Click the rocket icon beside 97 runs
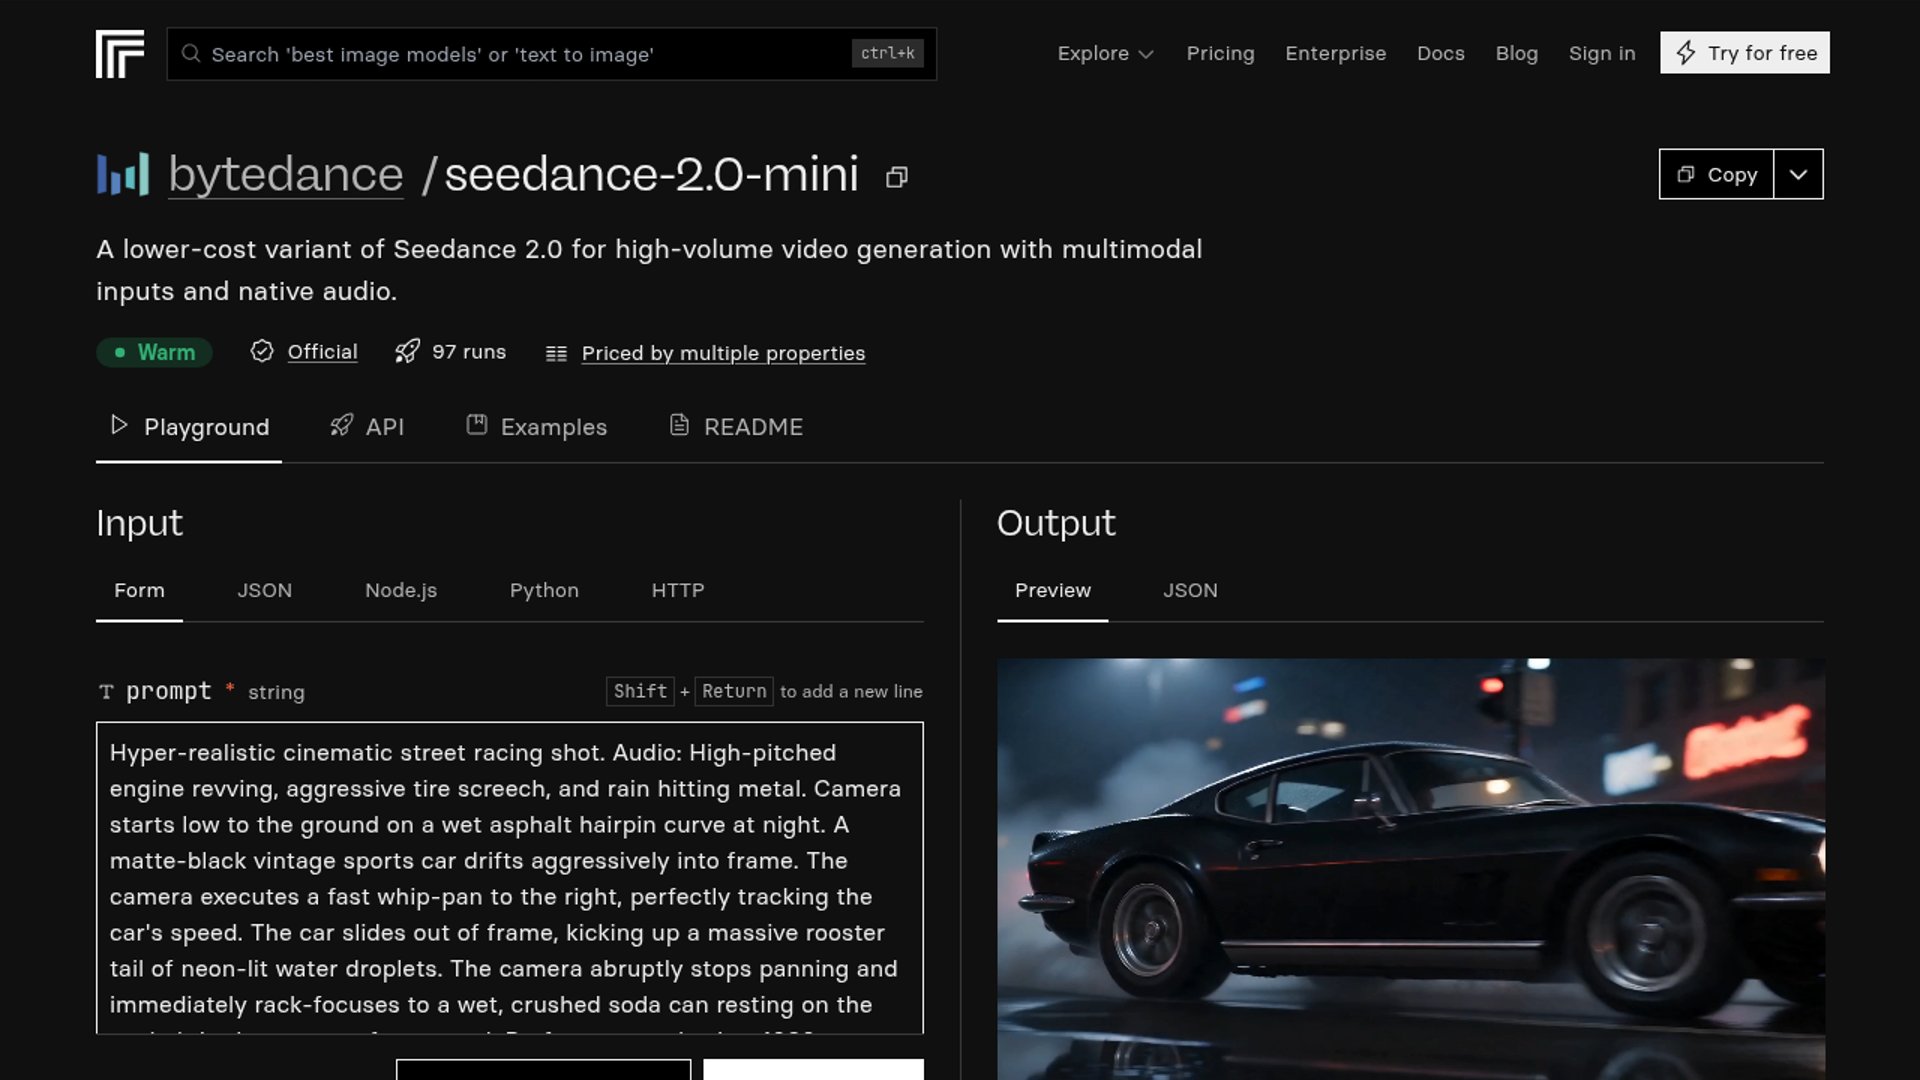1920x1080 pixels. coord(407,351)
